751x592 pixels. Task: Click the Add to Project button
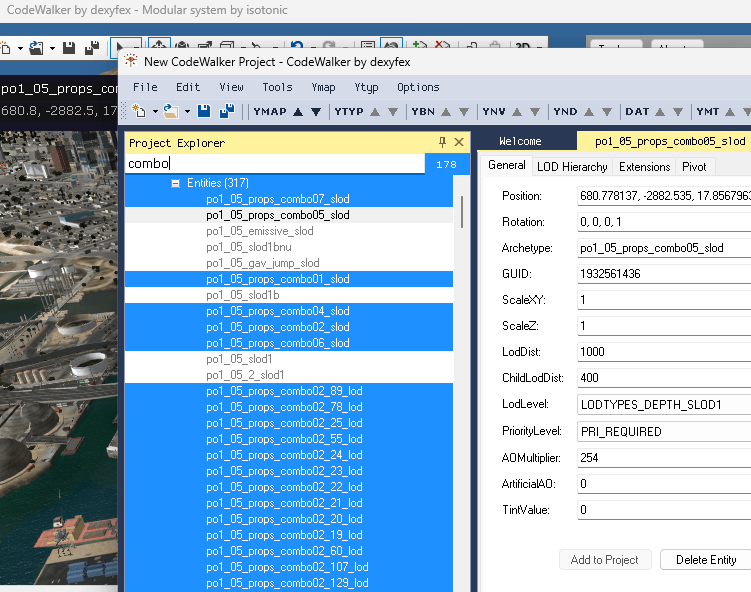(x=605, y=559)
